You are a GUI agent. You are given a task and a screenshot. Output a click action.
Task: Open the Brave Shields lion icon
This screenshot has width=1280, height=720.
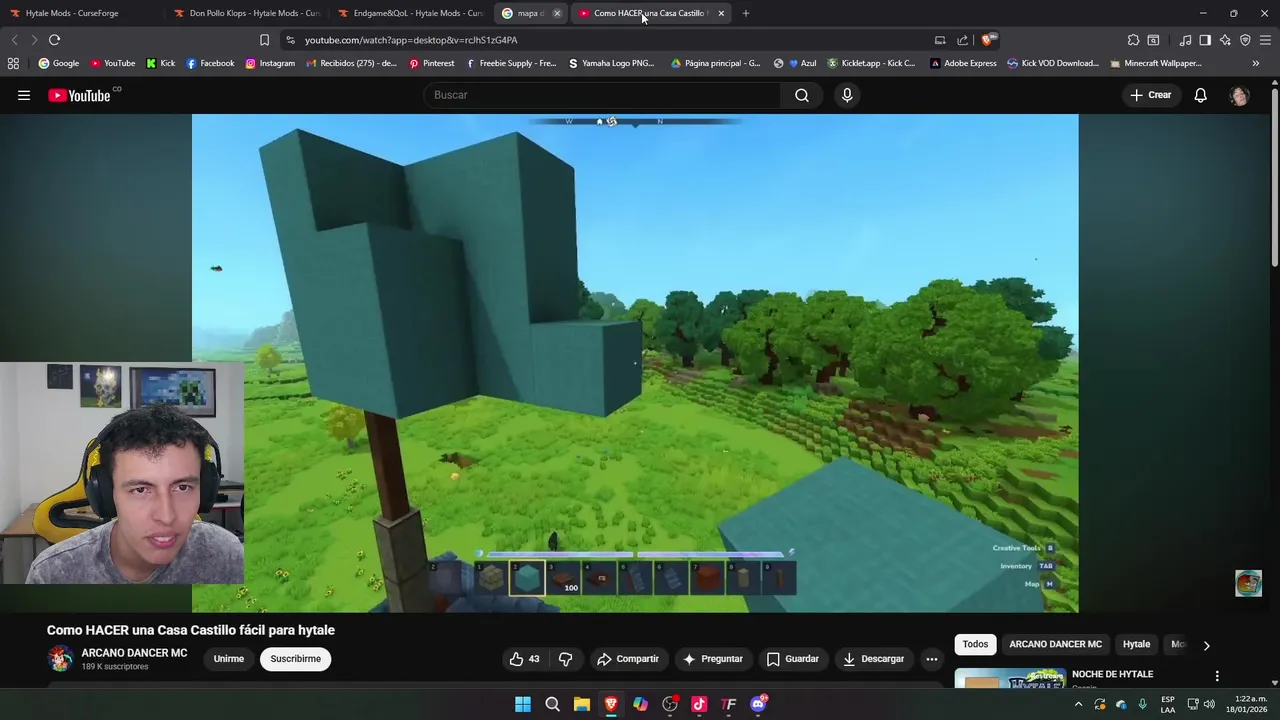click(987, 40)
